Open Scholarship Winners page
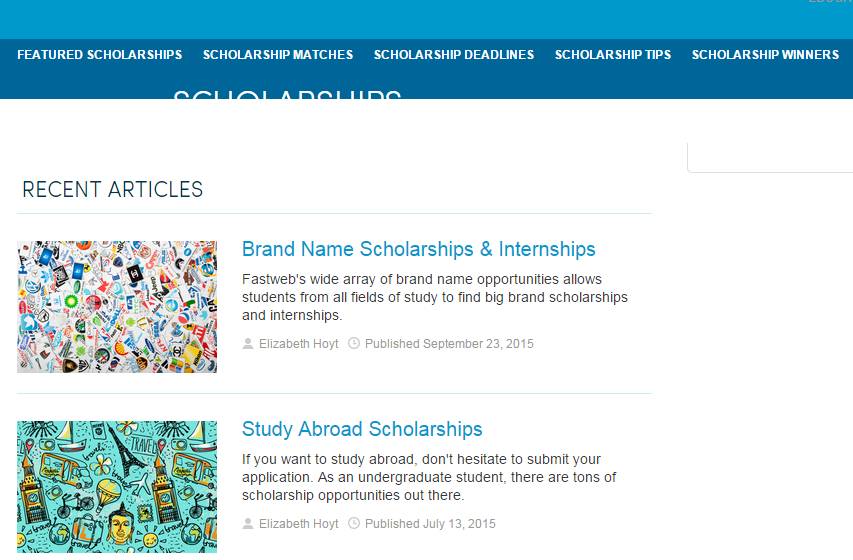 (764, 55)
